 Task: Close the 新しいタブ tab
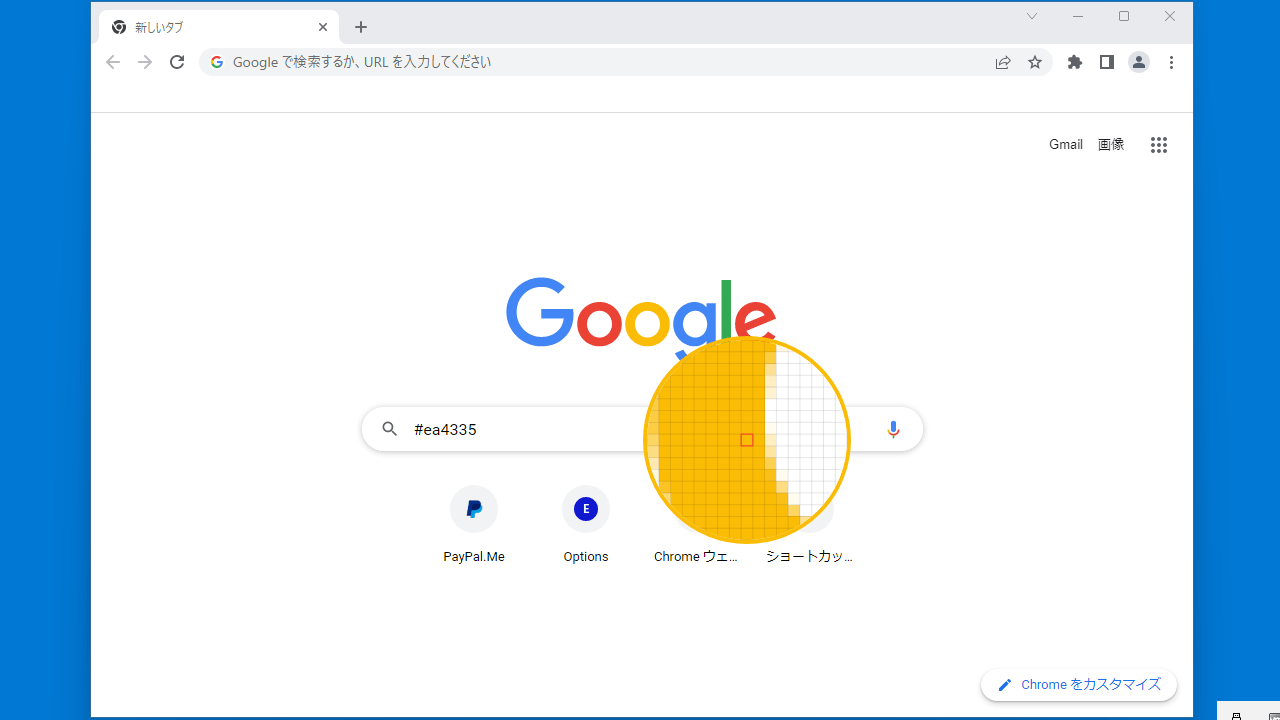(323, 27)
